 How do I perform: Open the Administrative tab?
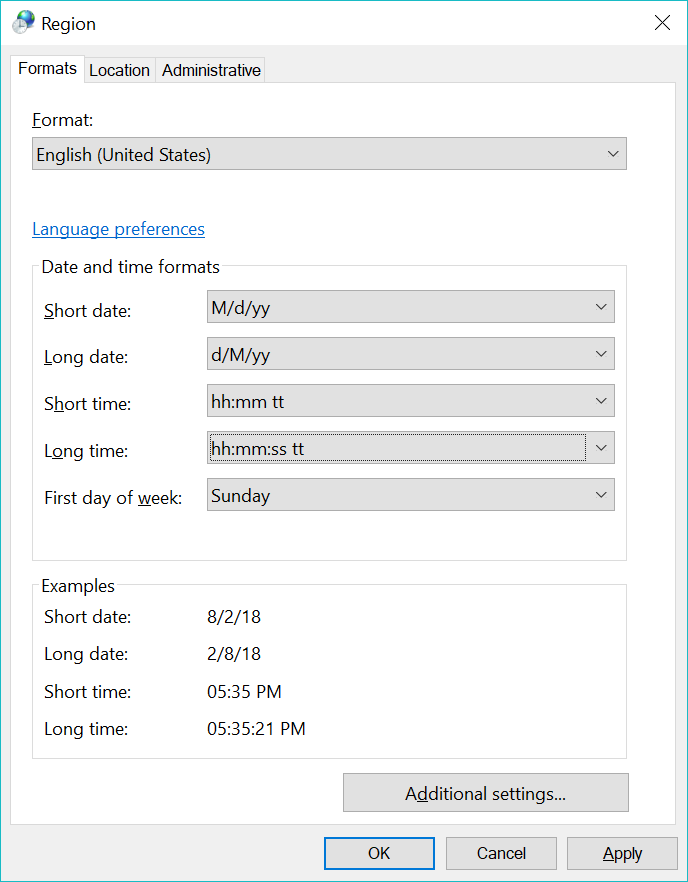click(211, 70)
